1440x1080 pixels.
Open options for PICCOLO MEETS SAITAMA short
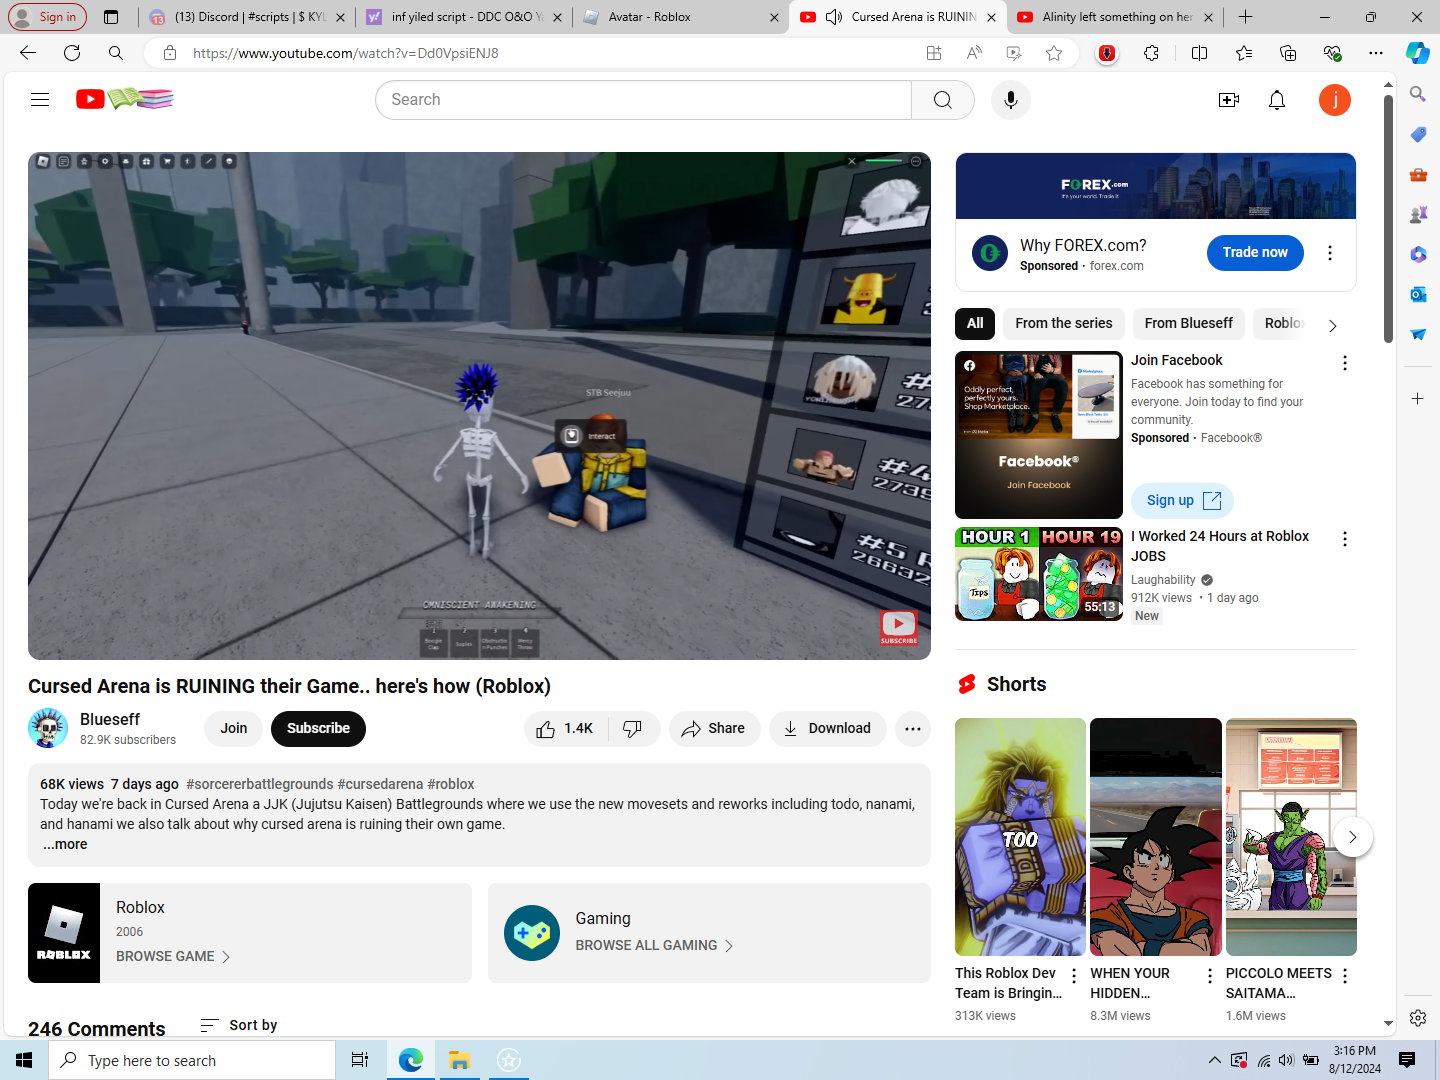click(1345, 976)
